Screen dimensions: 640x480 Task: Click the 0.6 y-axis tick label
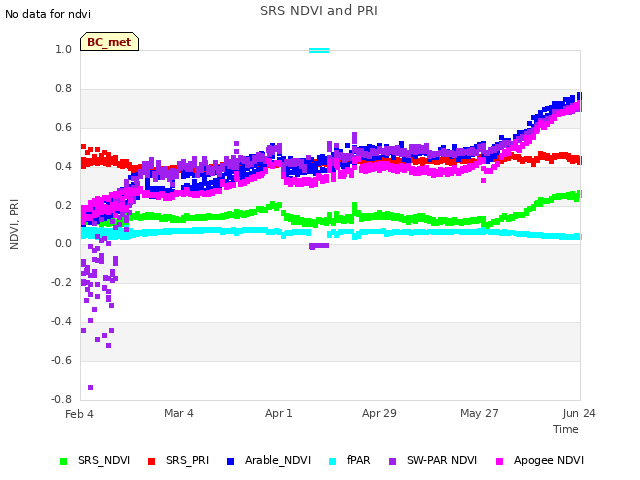tap(63, 127)
